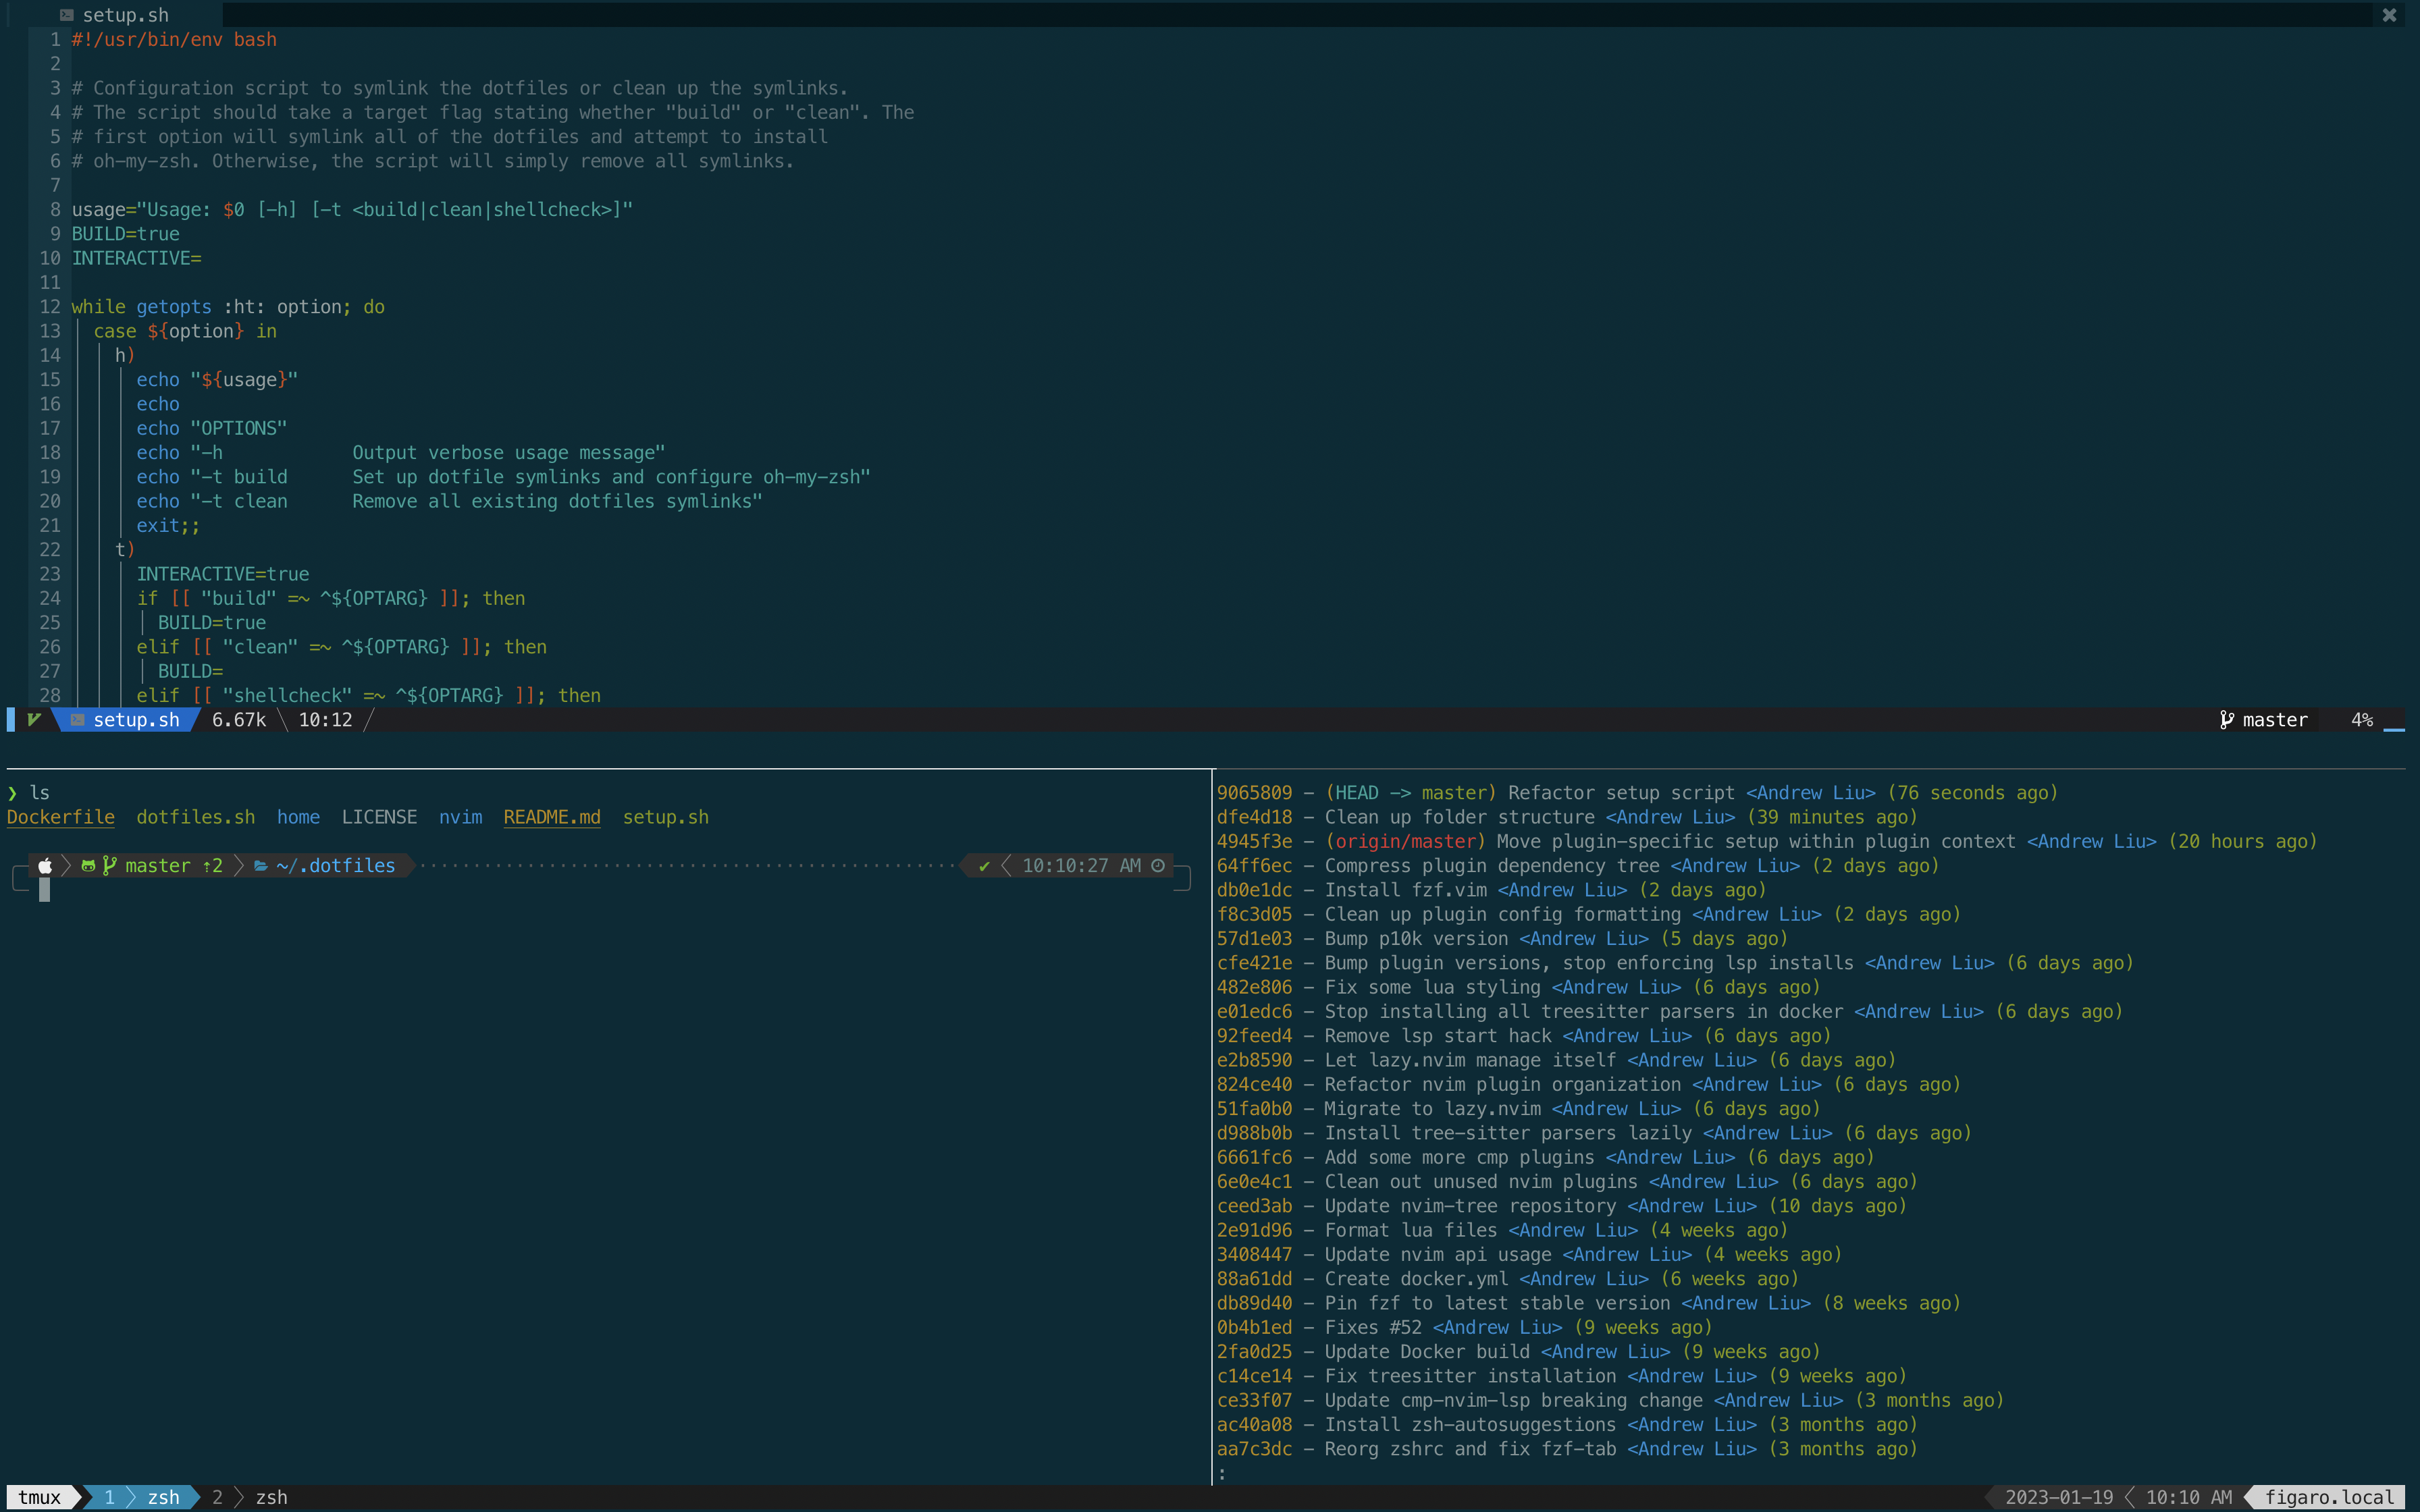This screenshot has width=2420, height=1512.
Task: Click 'Fixes #52' commit message
Action: (1373, 1328)
